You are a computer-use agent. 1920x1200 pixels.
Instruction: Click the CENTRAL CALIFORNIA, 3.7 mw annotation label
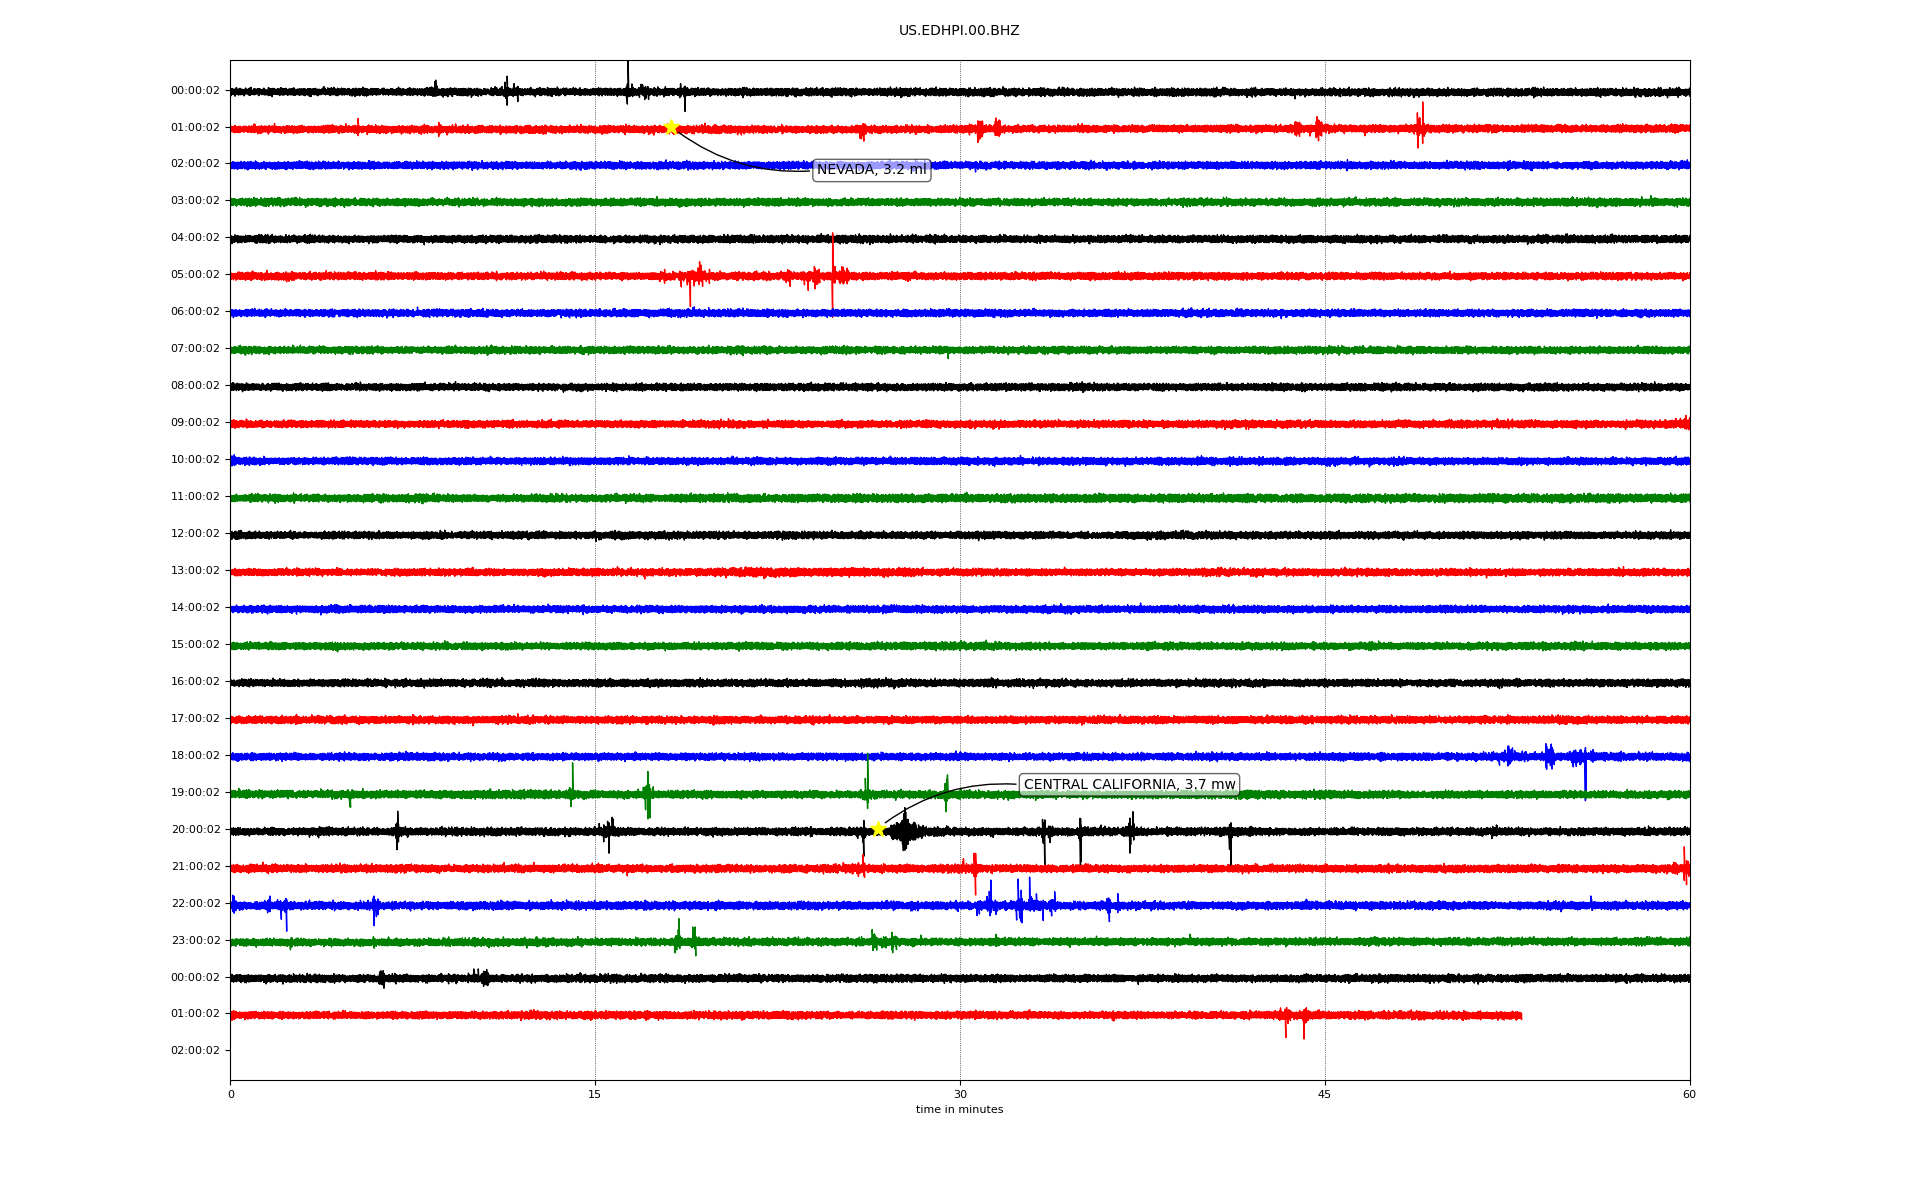tap(1129, 784)
